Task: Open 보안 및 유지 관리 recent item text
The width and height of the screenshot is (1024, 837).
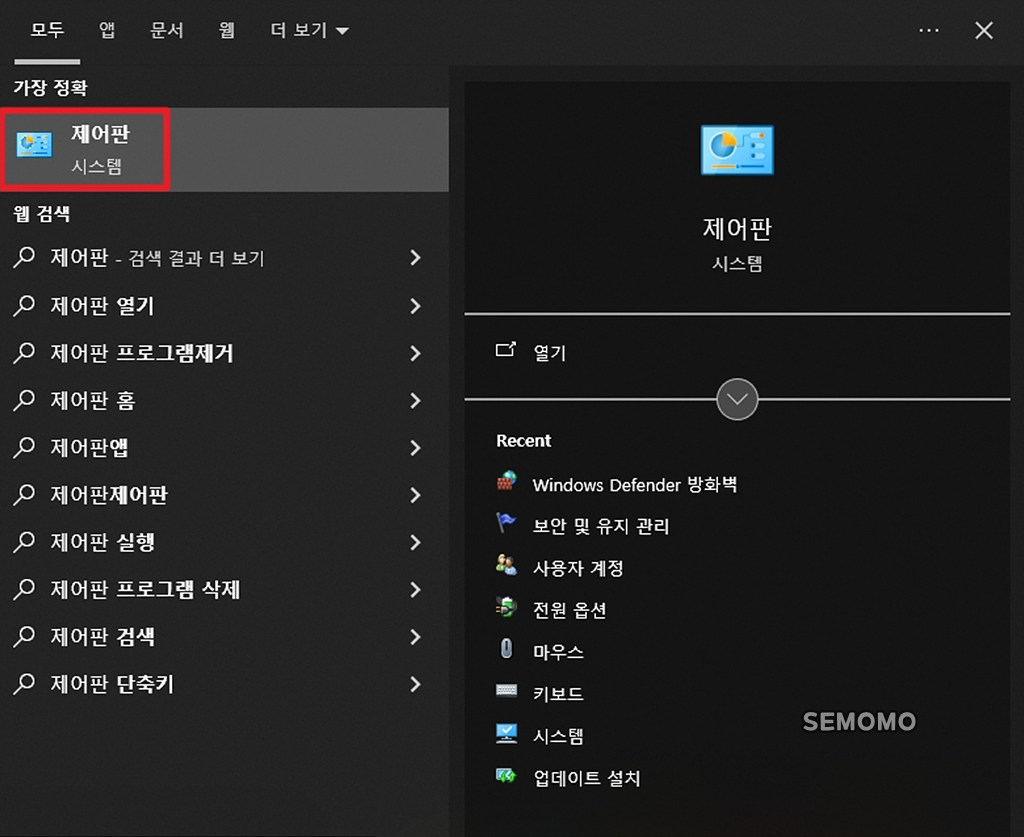Action: (x=601, y=526)
